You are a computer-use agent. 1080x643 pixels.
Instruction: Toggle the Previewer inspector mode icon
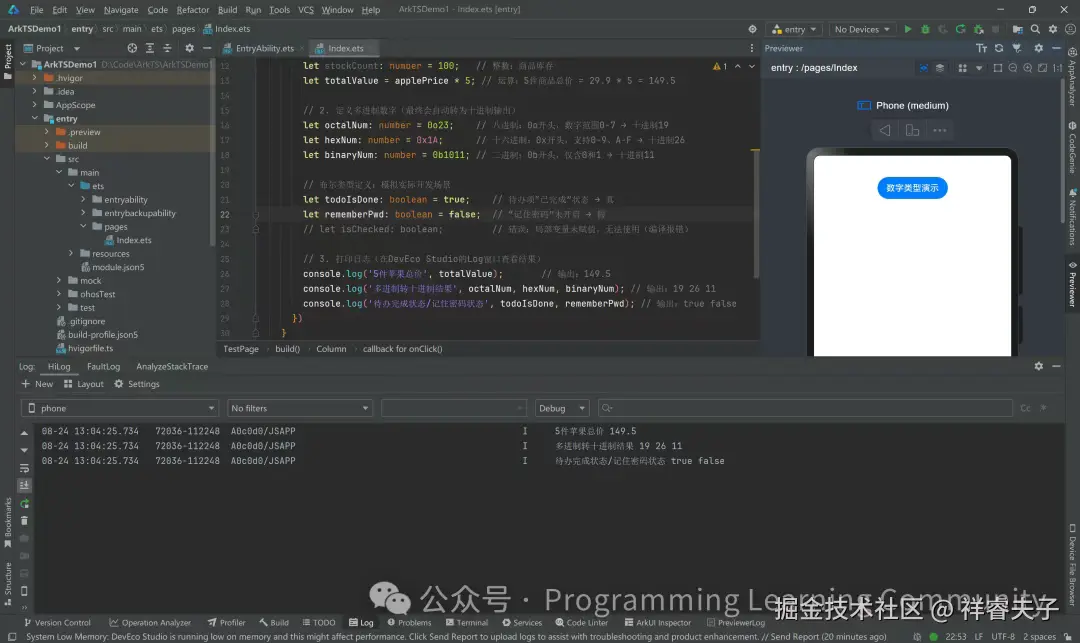pyautogui.click(x=924, y=68)
